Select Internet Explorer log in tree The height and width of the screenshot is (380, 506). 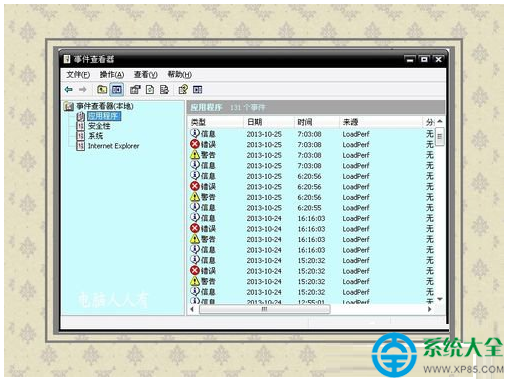(113, 146)
